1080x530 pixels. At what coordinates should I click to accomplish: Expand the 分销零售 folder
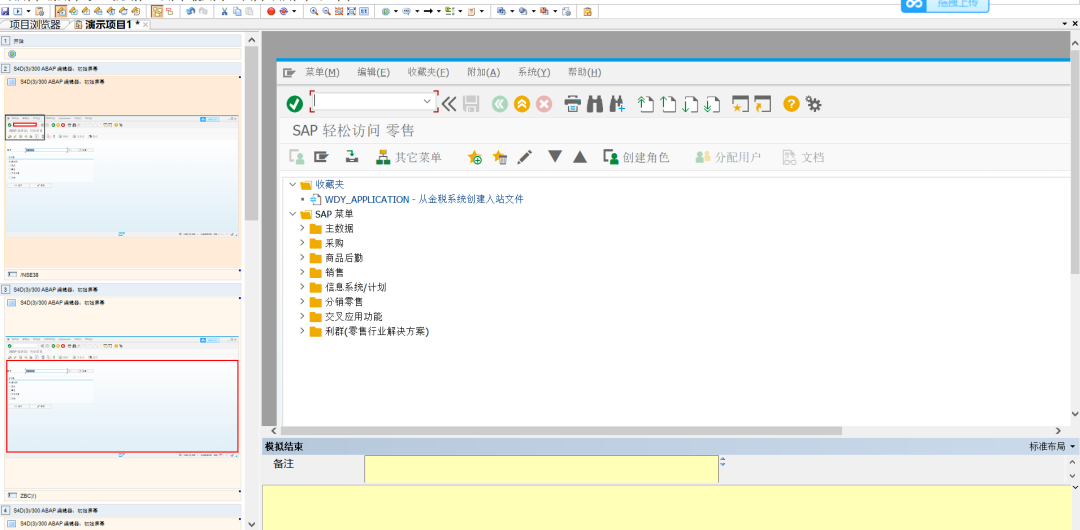click(302, 302)
